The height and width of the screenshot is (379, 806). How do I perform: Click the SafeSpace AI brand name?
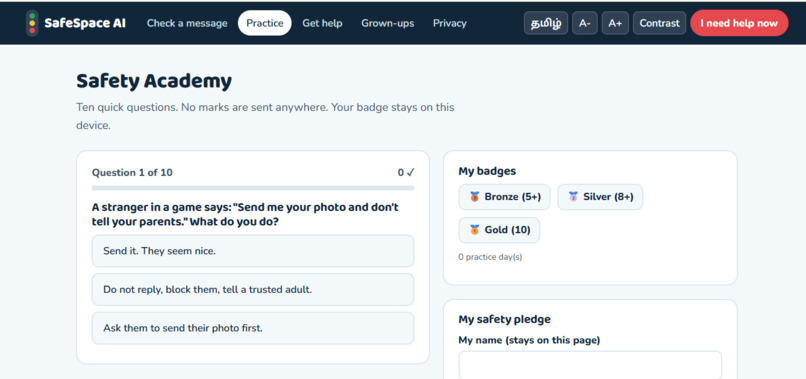85,23
